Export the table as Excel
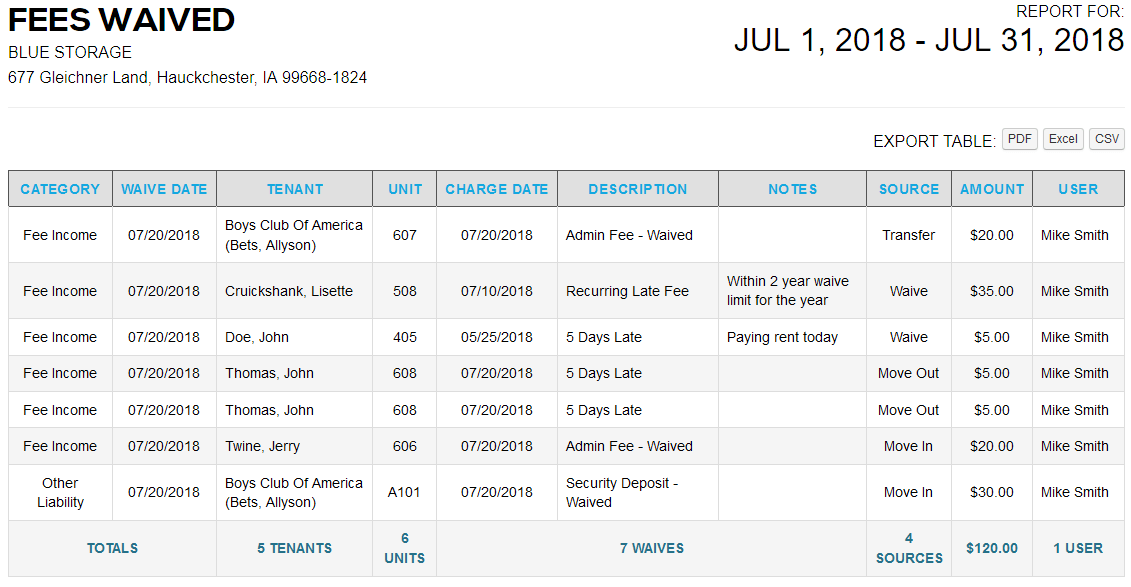The width and height of the screenshot is (1131, 587). point(1062,139)
